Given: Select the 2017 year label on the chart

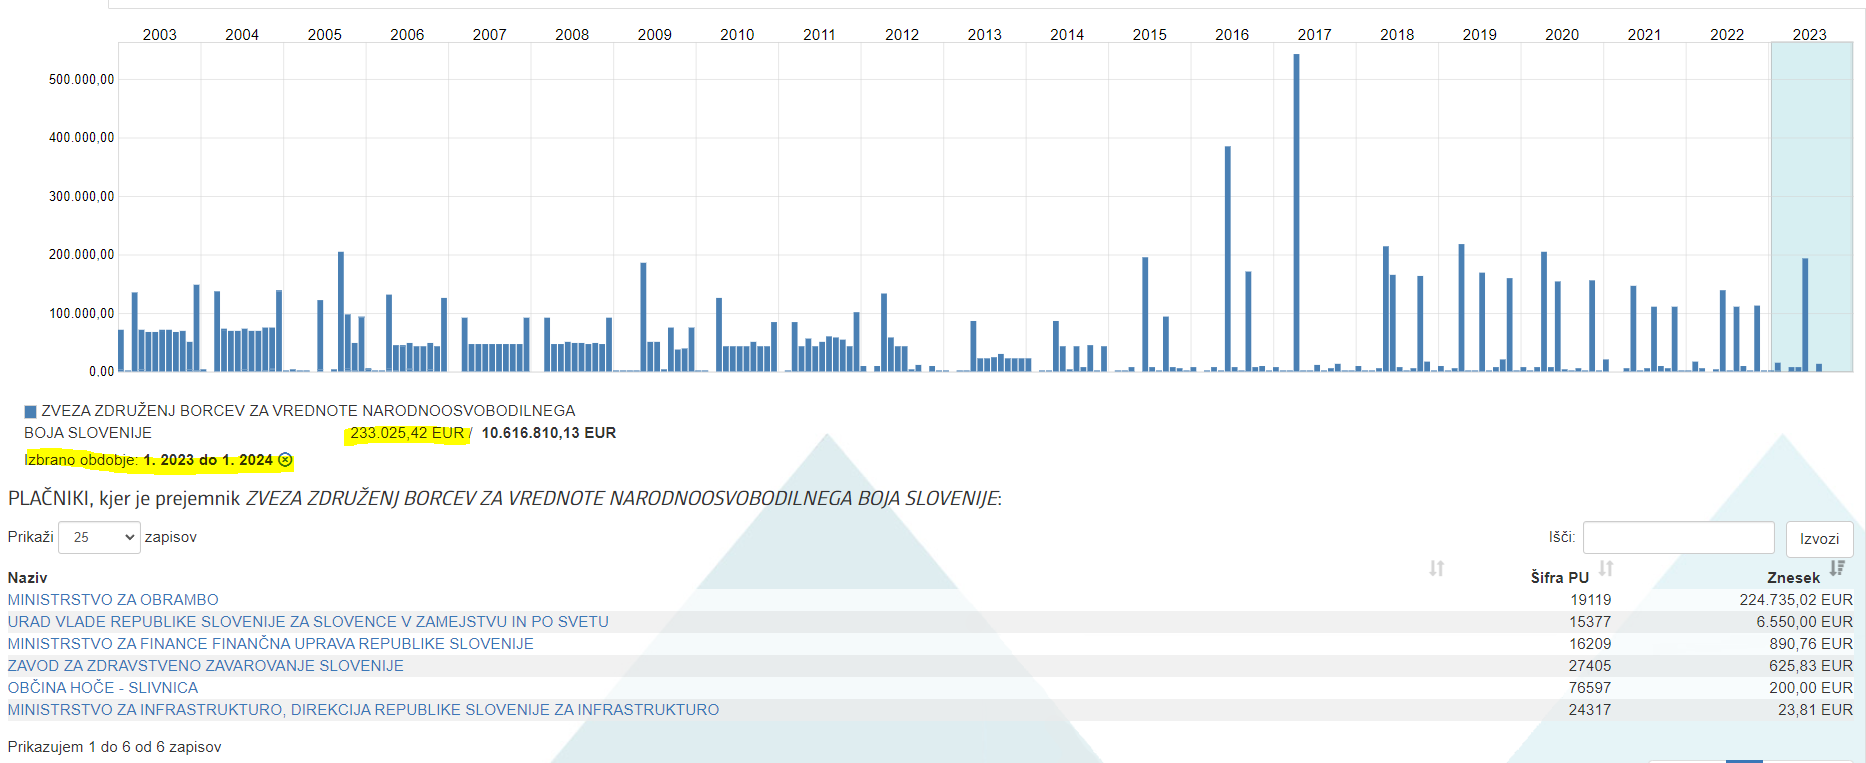Looking at the screenshot, I should [x=1314, y=34].
